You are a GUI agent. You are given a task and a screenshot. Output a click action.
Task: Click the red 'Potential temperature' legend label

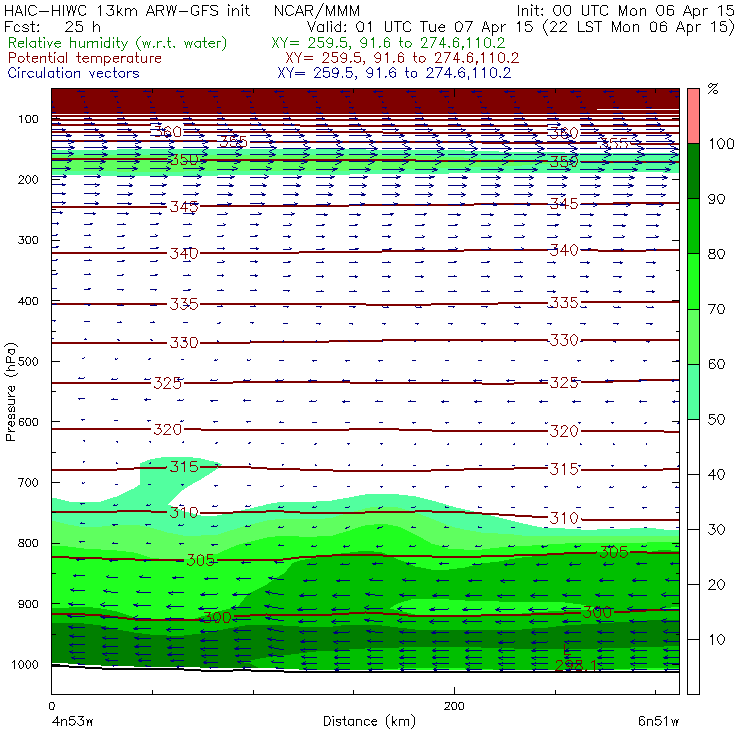point(85,58)
